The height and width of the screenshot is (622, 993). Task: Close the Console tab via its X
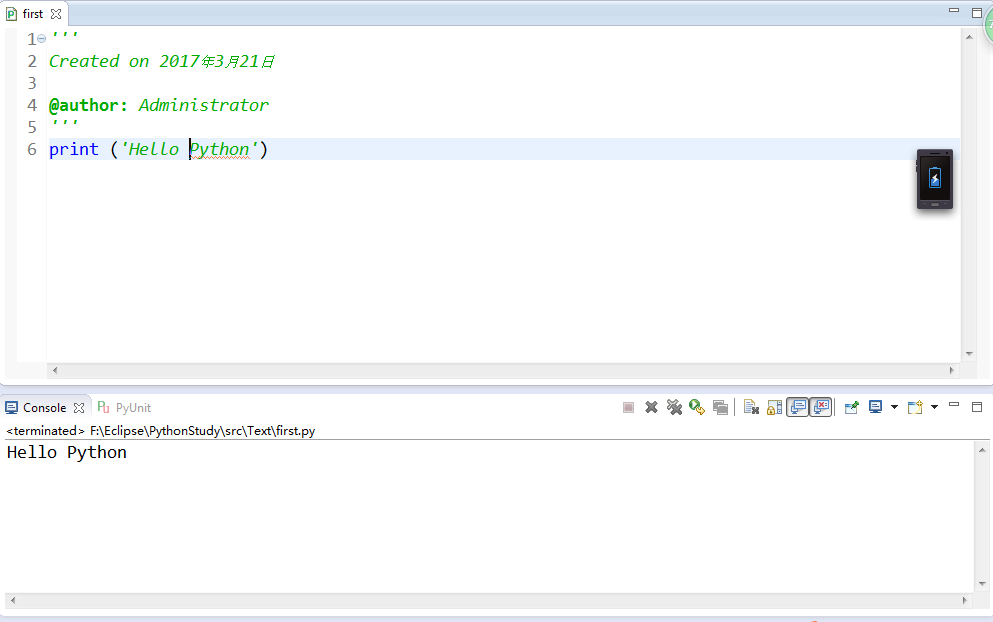(79, 408)
